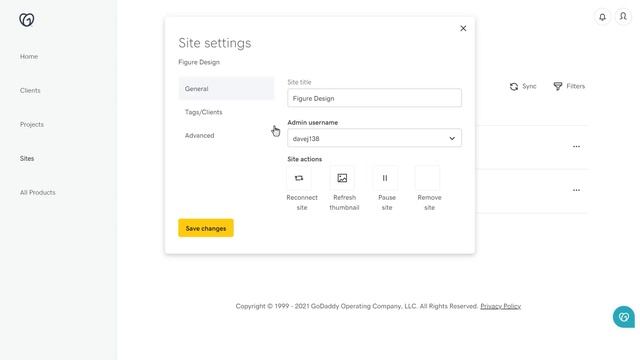This screenshot has width=640, height=360.
Task: Open Sites in sidebar
Action: 27,158
